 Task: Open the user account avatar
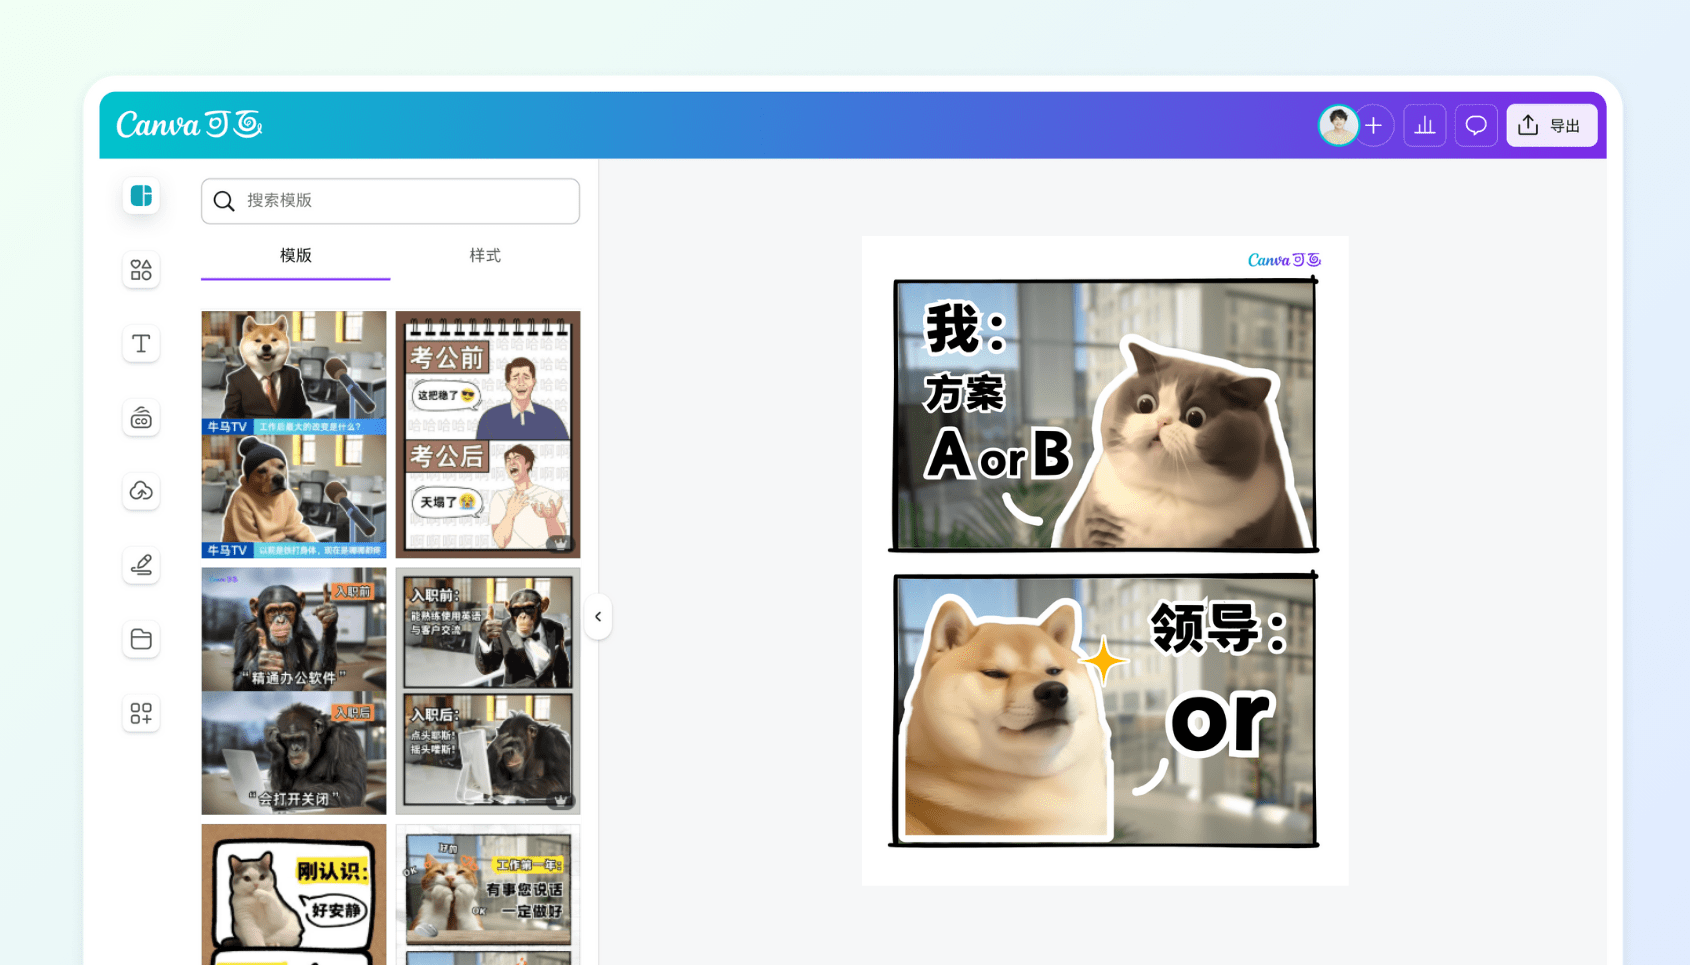click(x=1339, y=125)
